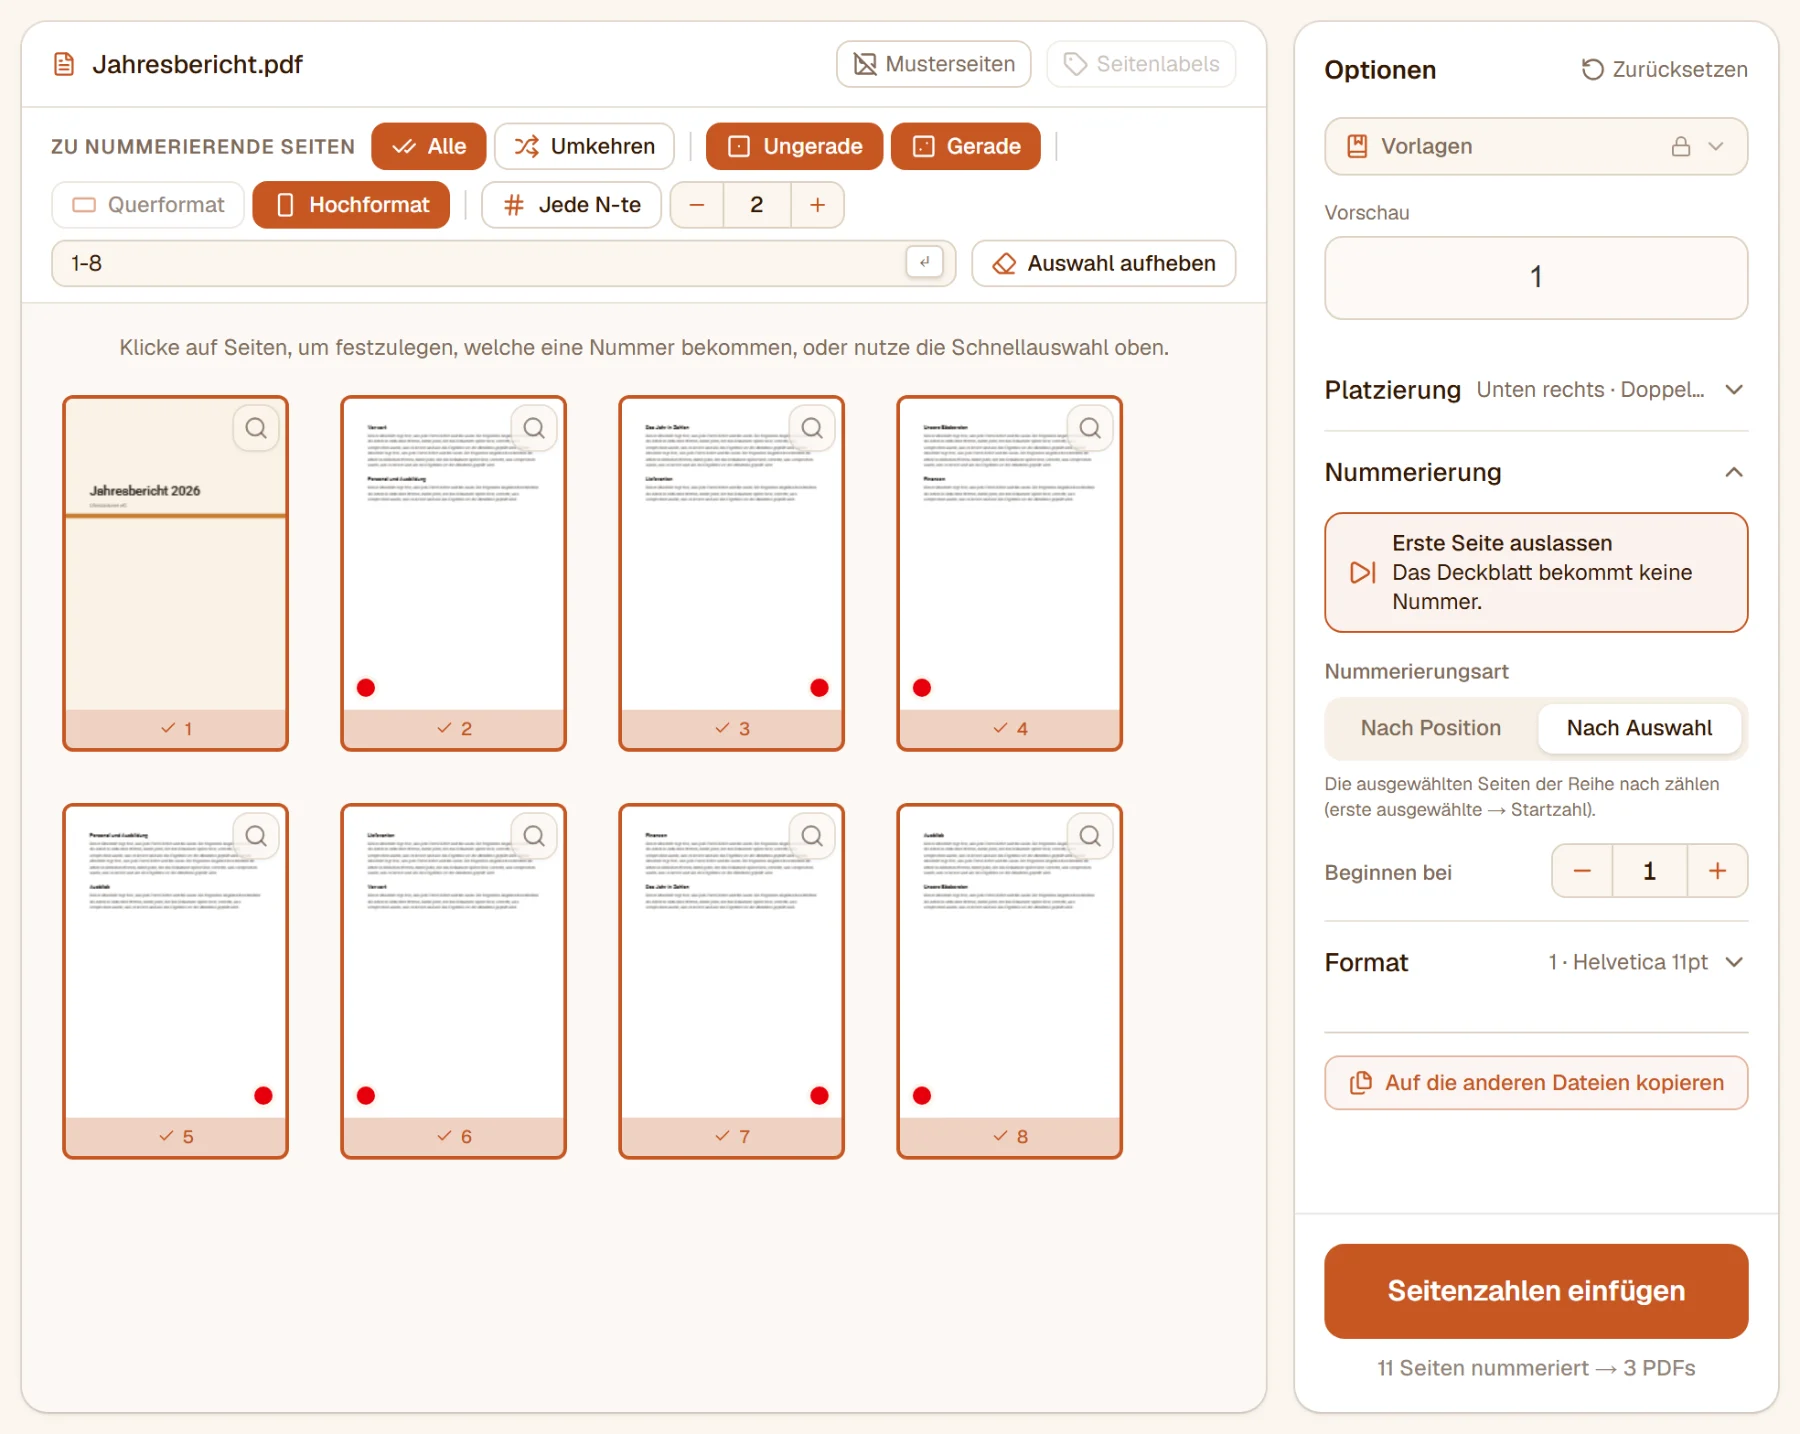Switch to Nach Position numbering

tap(1430, 728)
